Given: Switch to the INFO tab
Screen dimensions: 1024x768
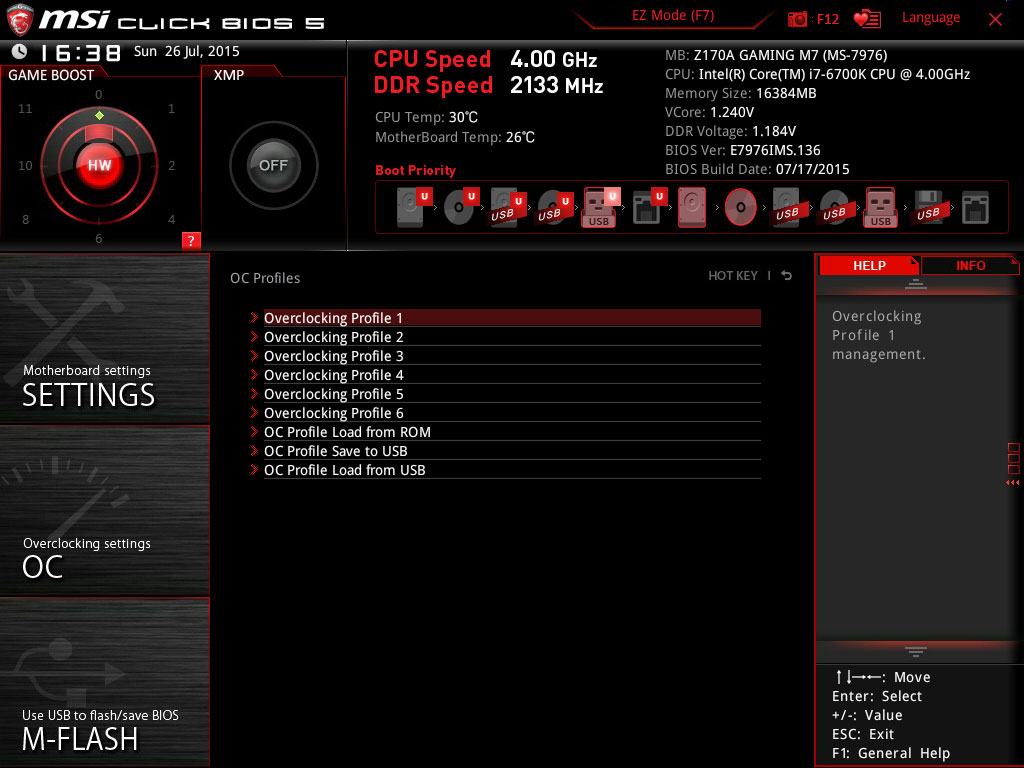Looking at the screenshot, I should tap(970, 265).
